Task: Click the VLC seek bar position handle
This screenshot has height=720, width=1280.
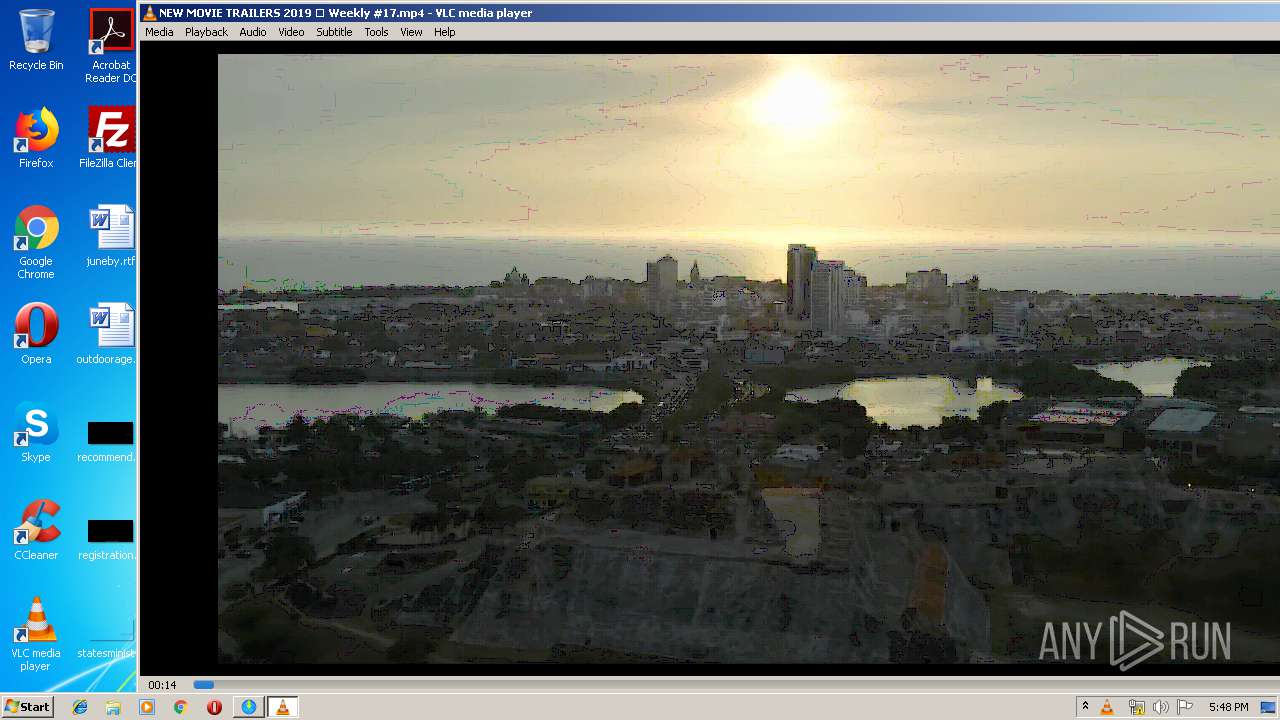Action: [204, 685]
